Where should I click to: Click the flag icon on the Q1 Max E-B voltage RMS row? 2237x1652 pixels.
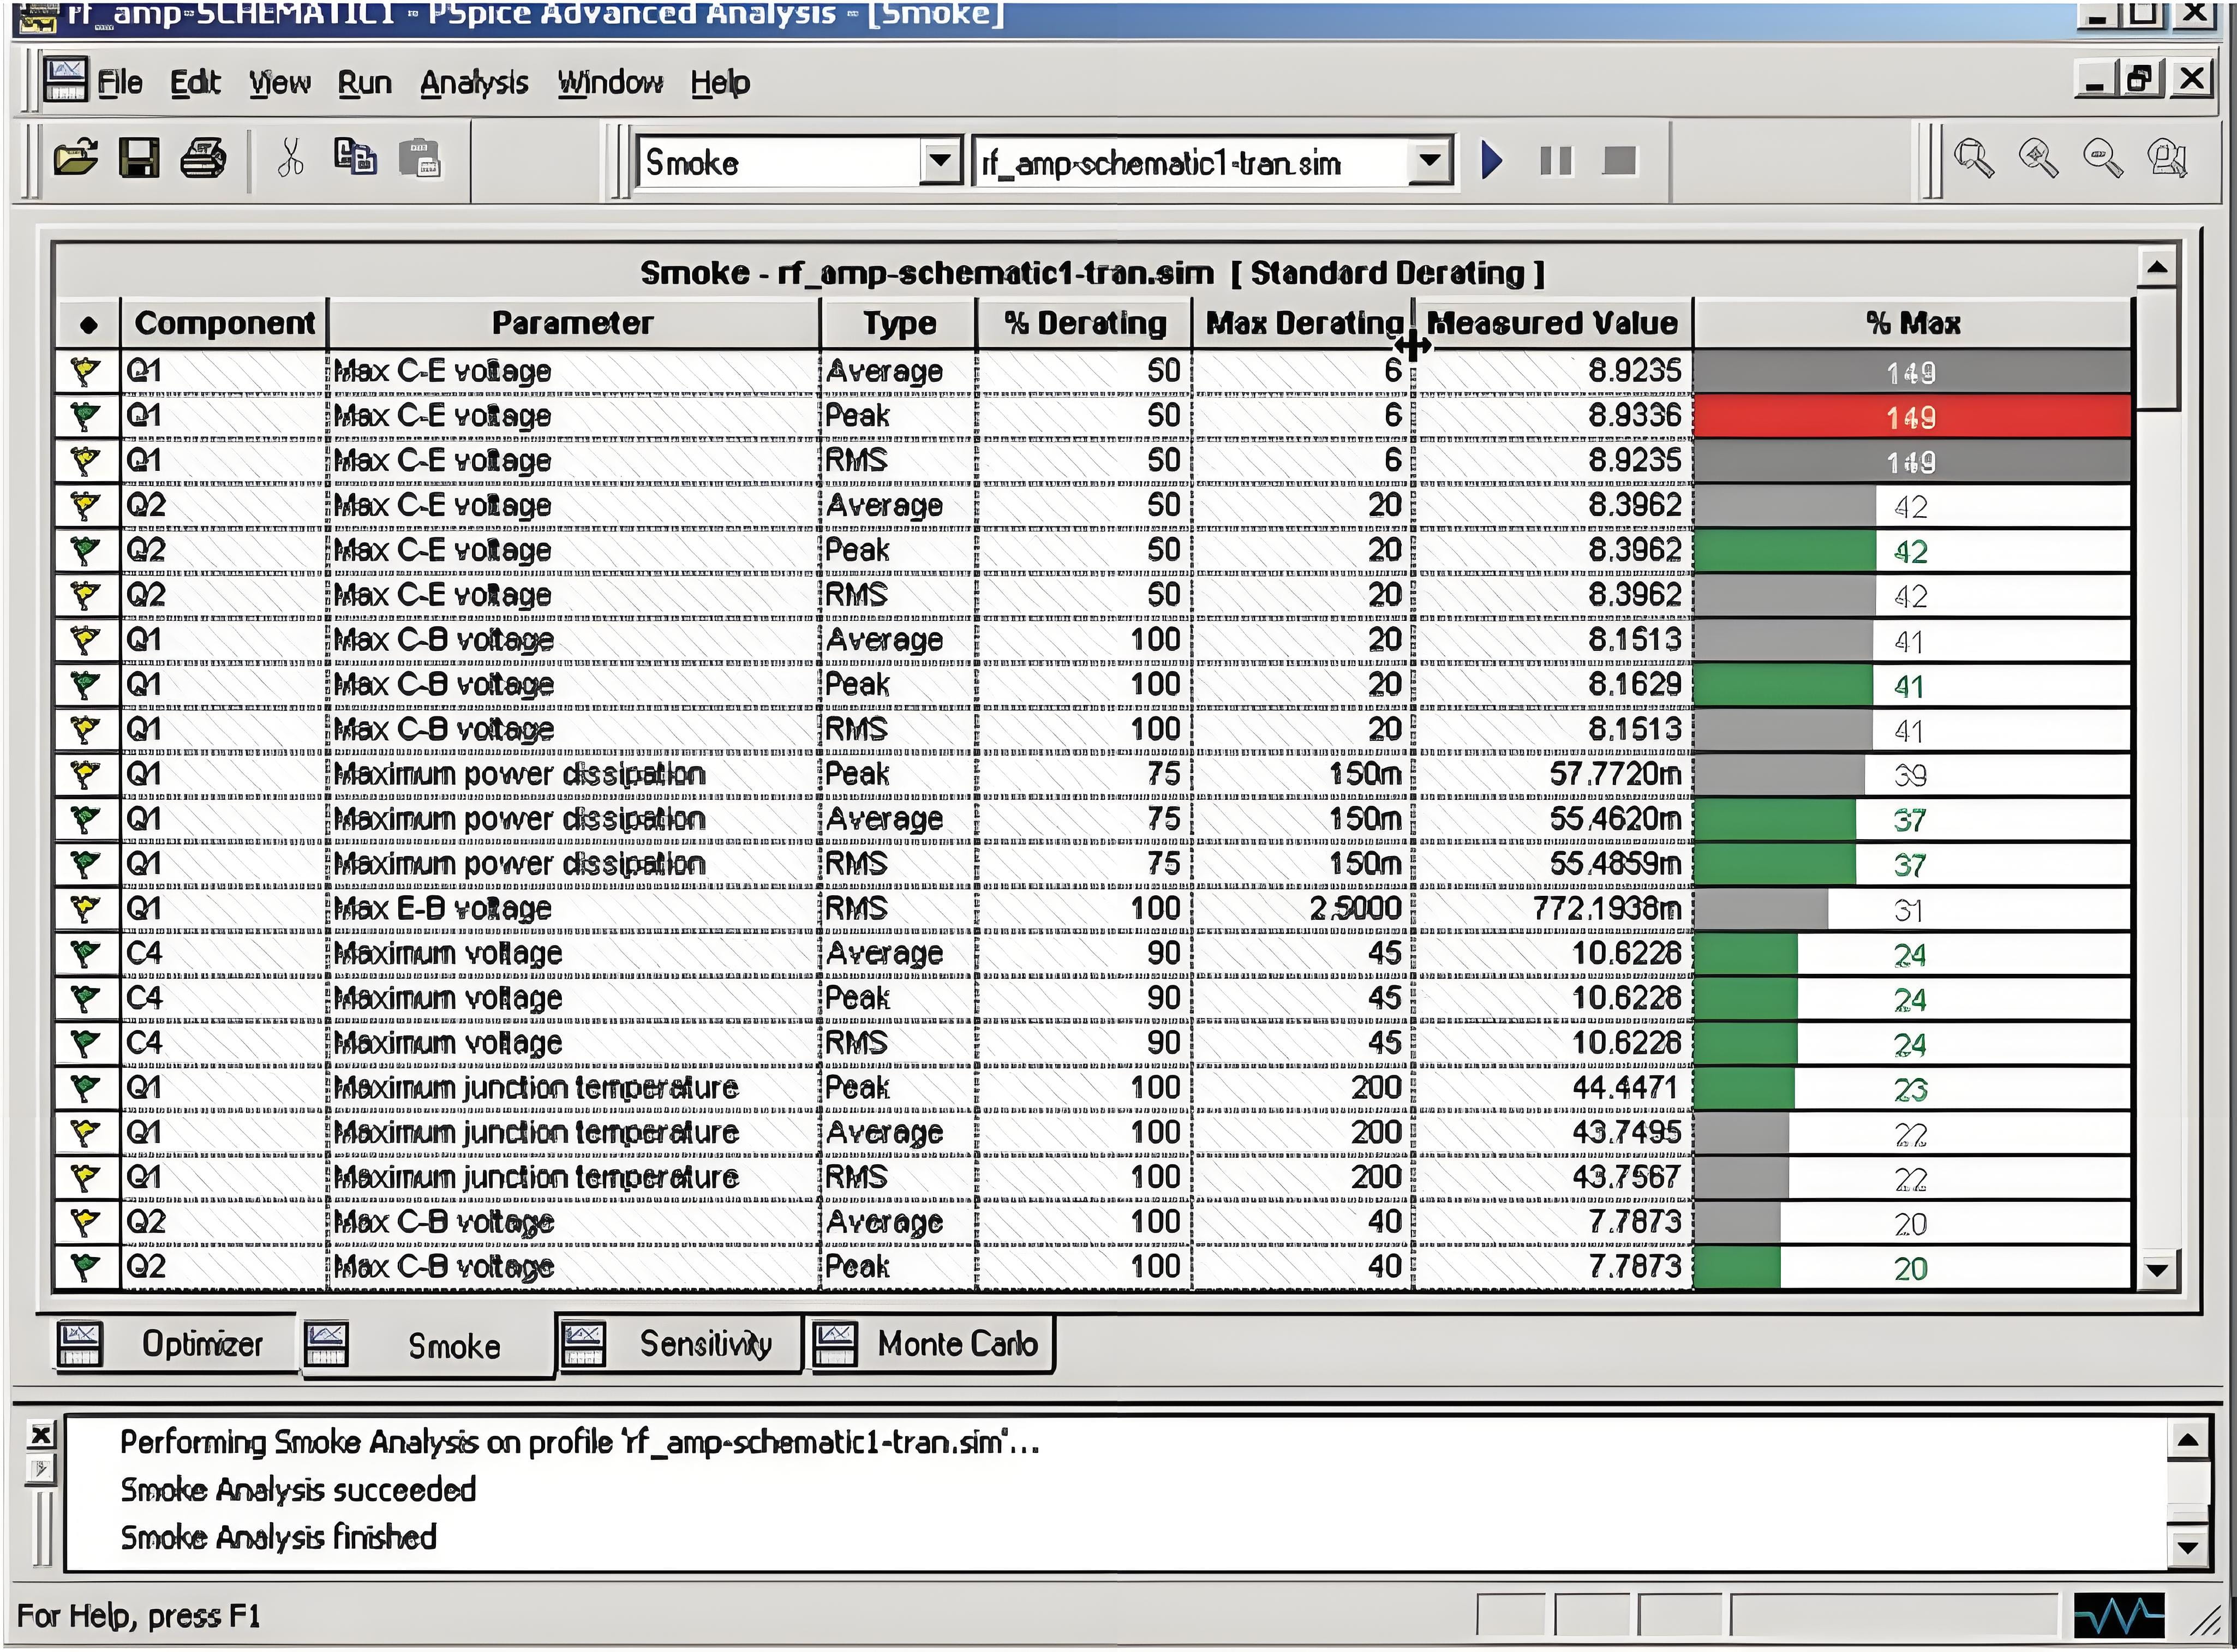(86, 909)
